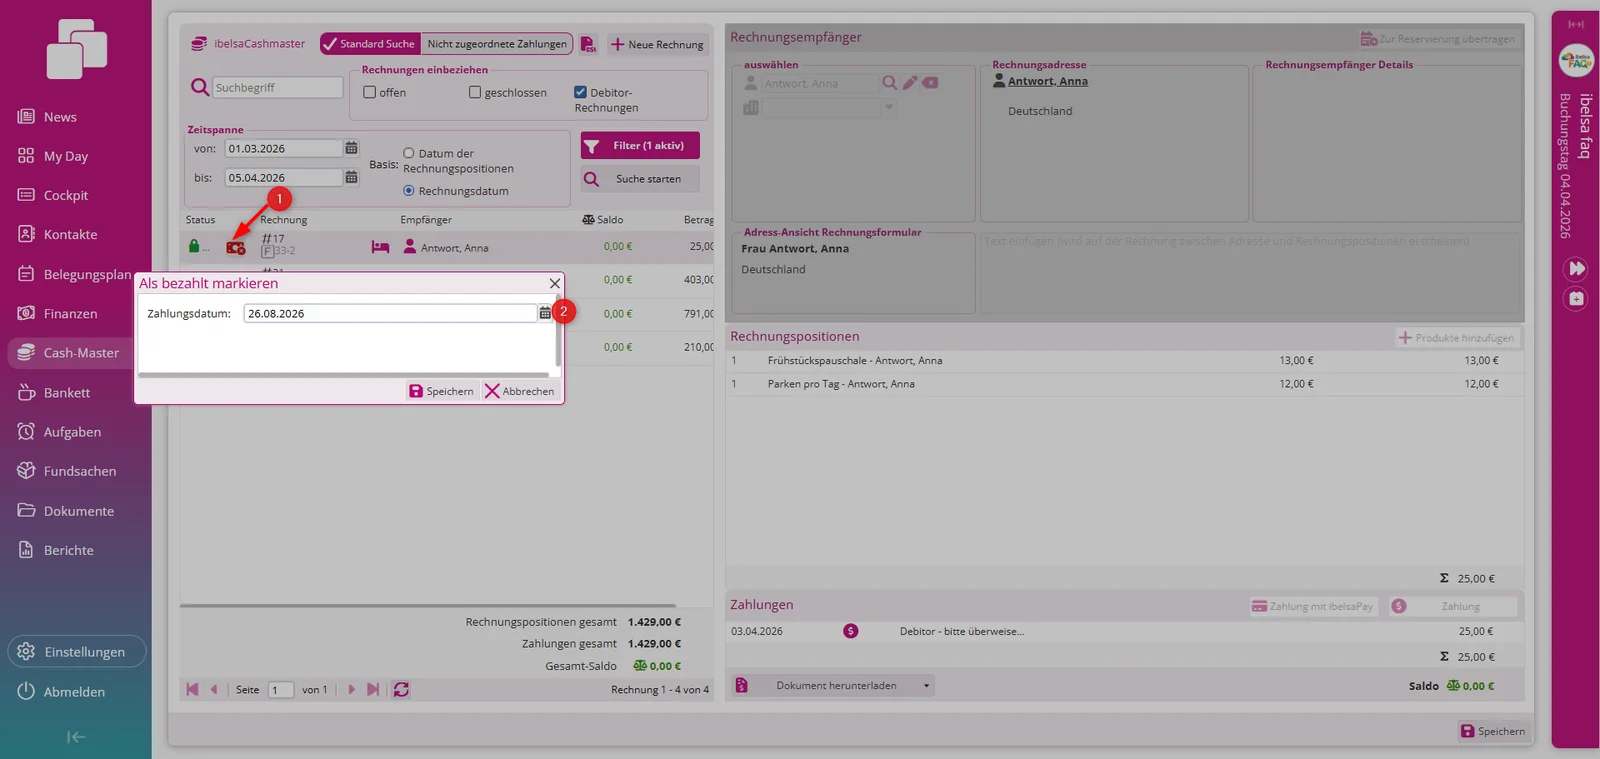
Task: Click the refresh icon in pagination bar
Action: 401,690
